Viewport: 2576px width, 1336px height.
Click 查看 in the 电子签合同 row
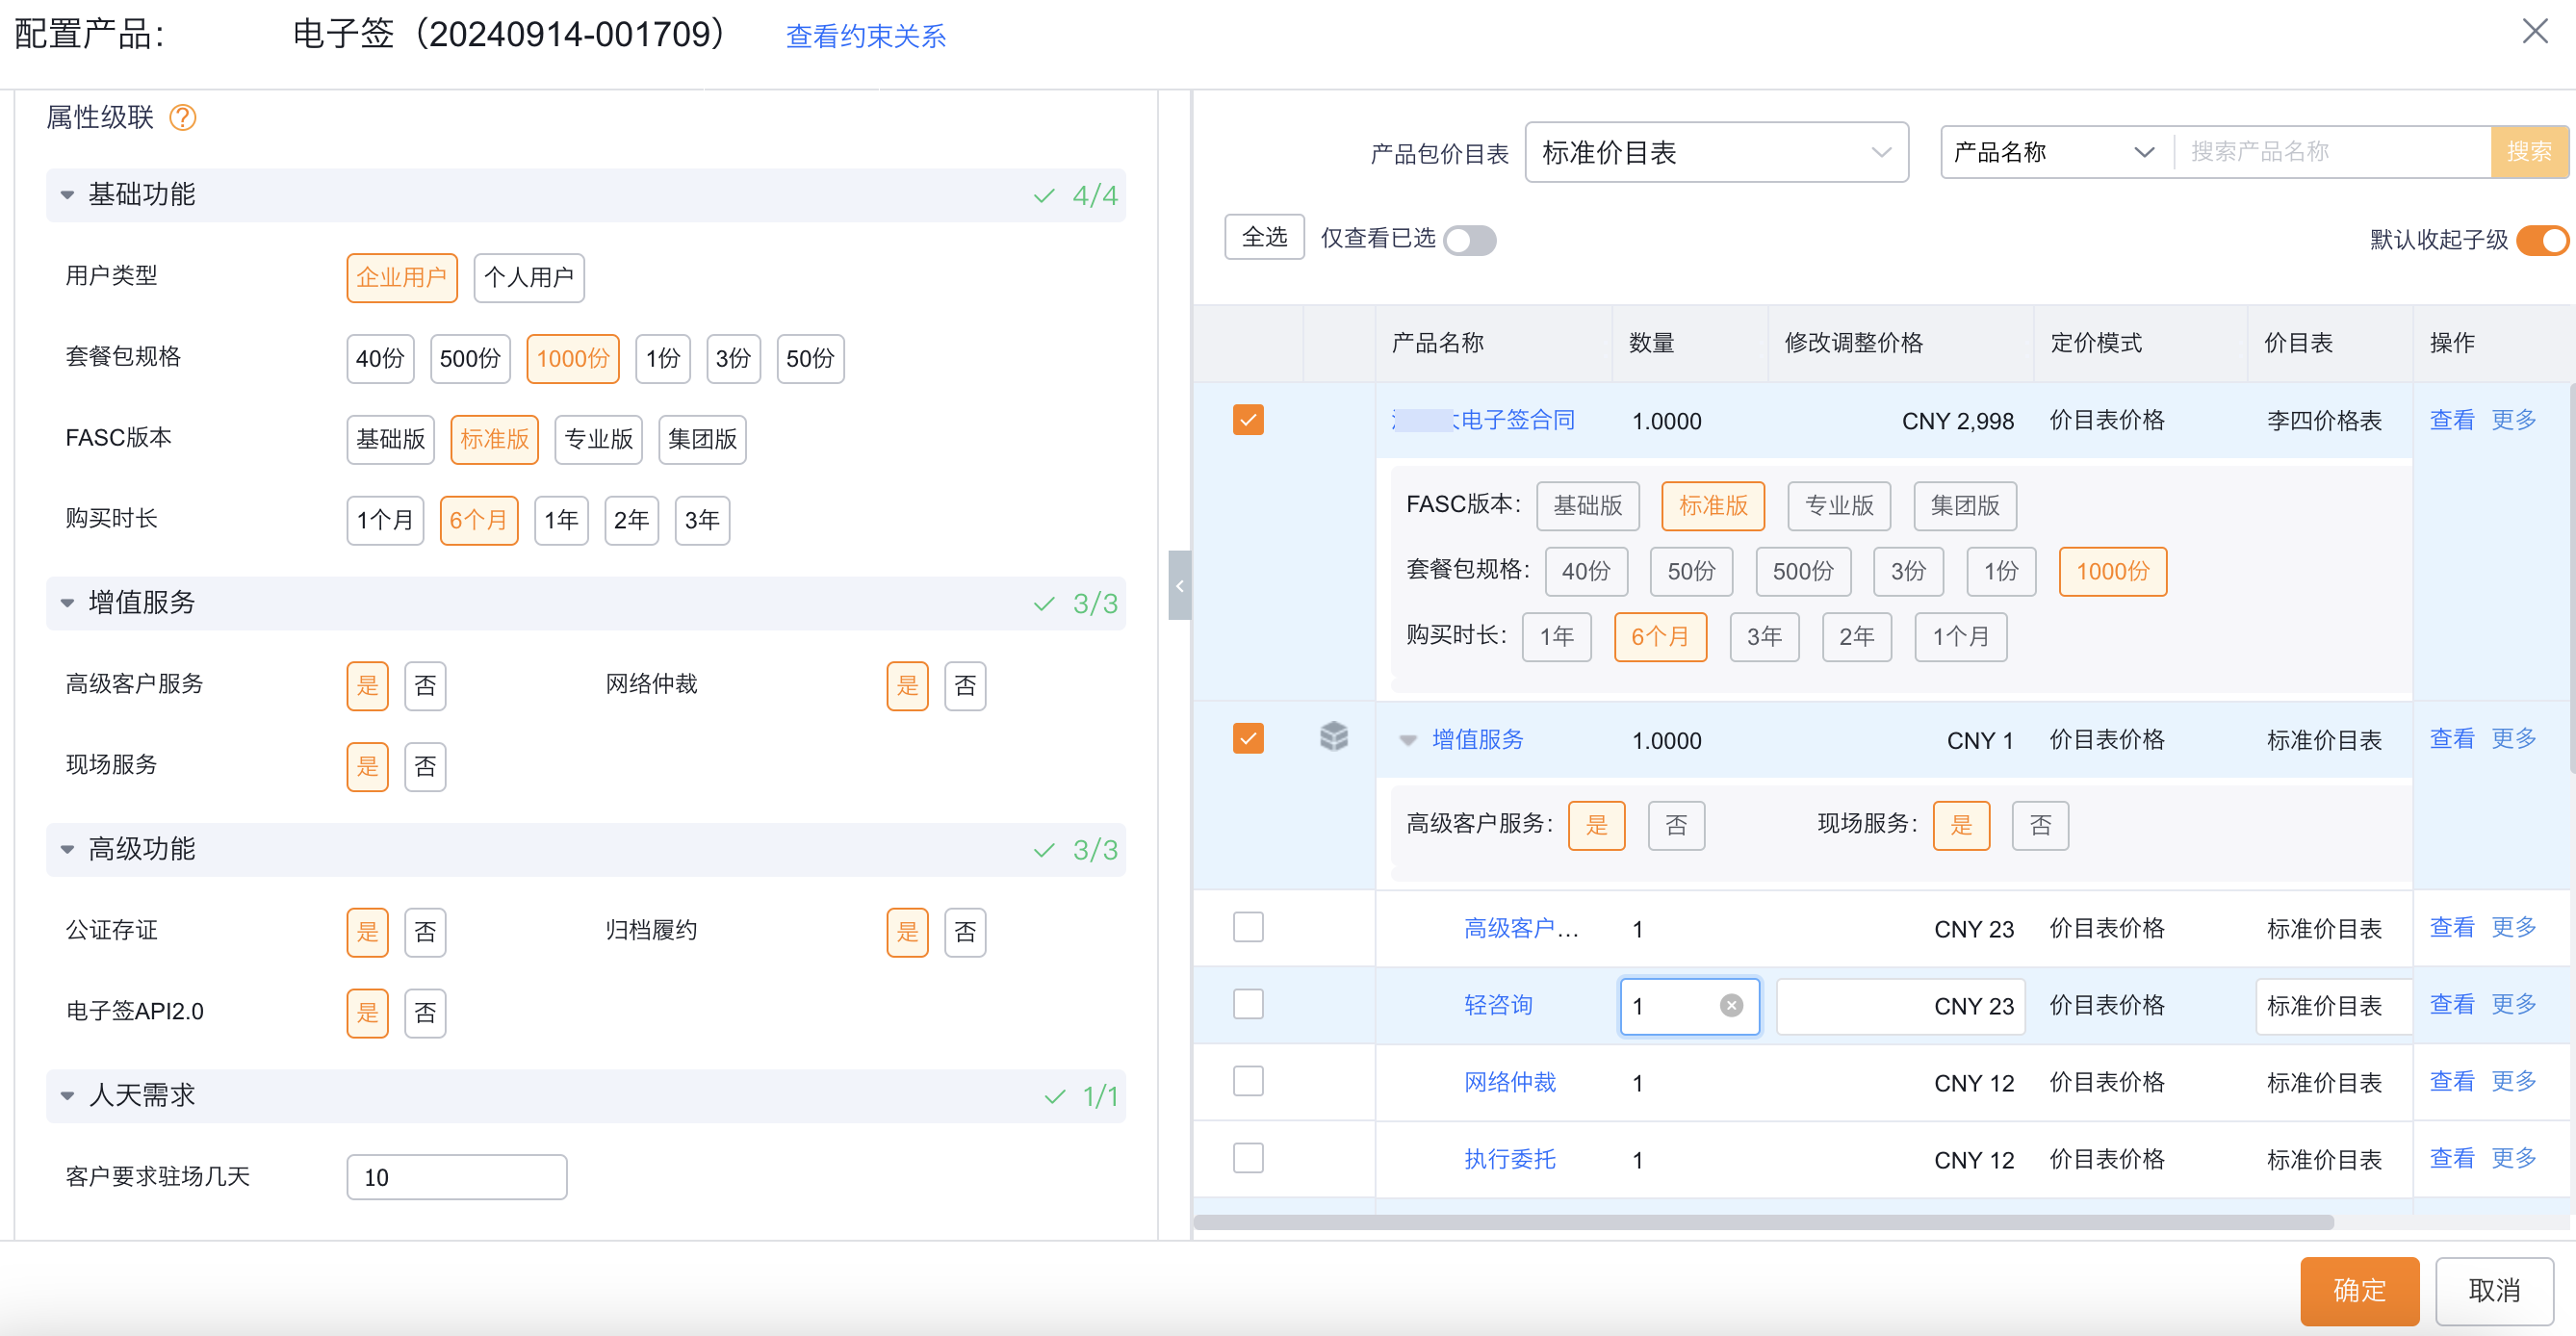coord(2451,420)
